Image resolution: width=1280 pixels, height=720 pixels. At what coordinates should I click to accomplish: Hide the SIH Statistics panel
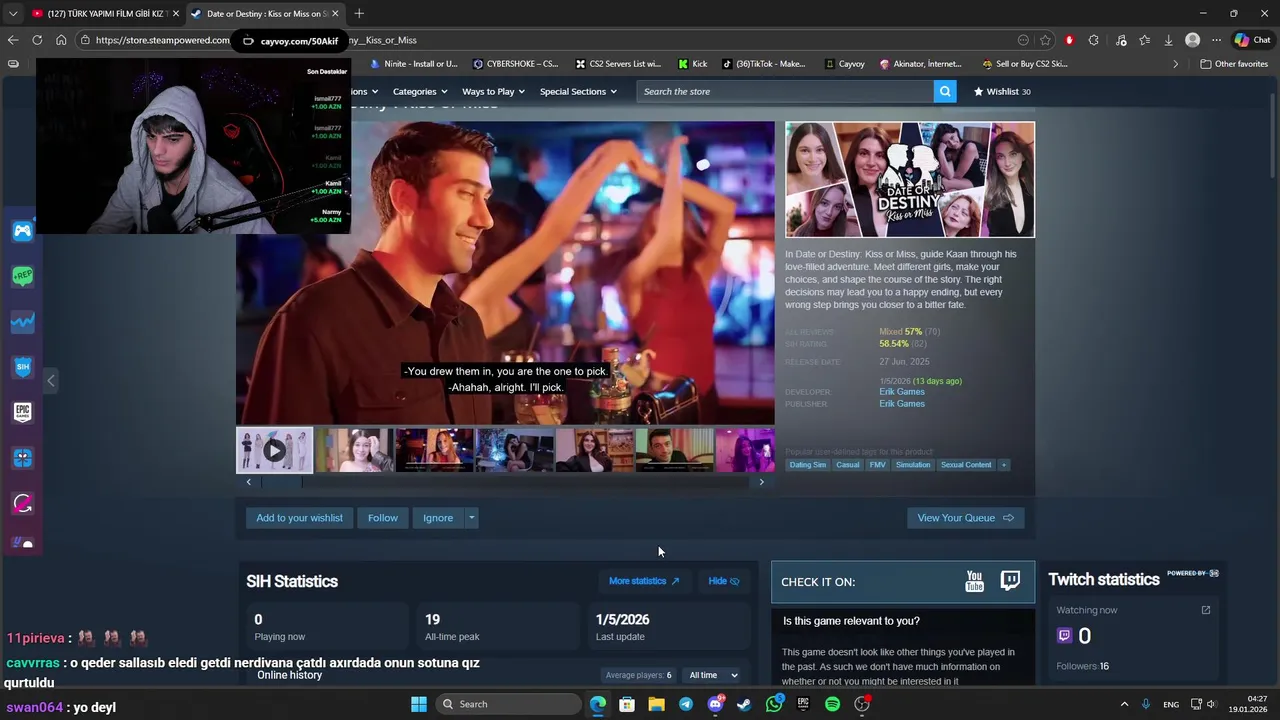[x=723, y=581]
